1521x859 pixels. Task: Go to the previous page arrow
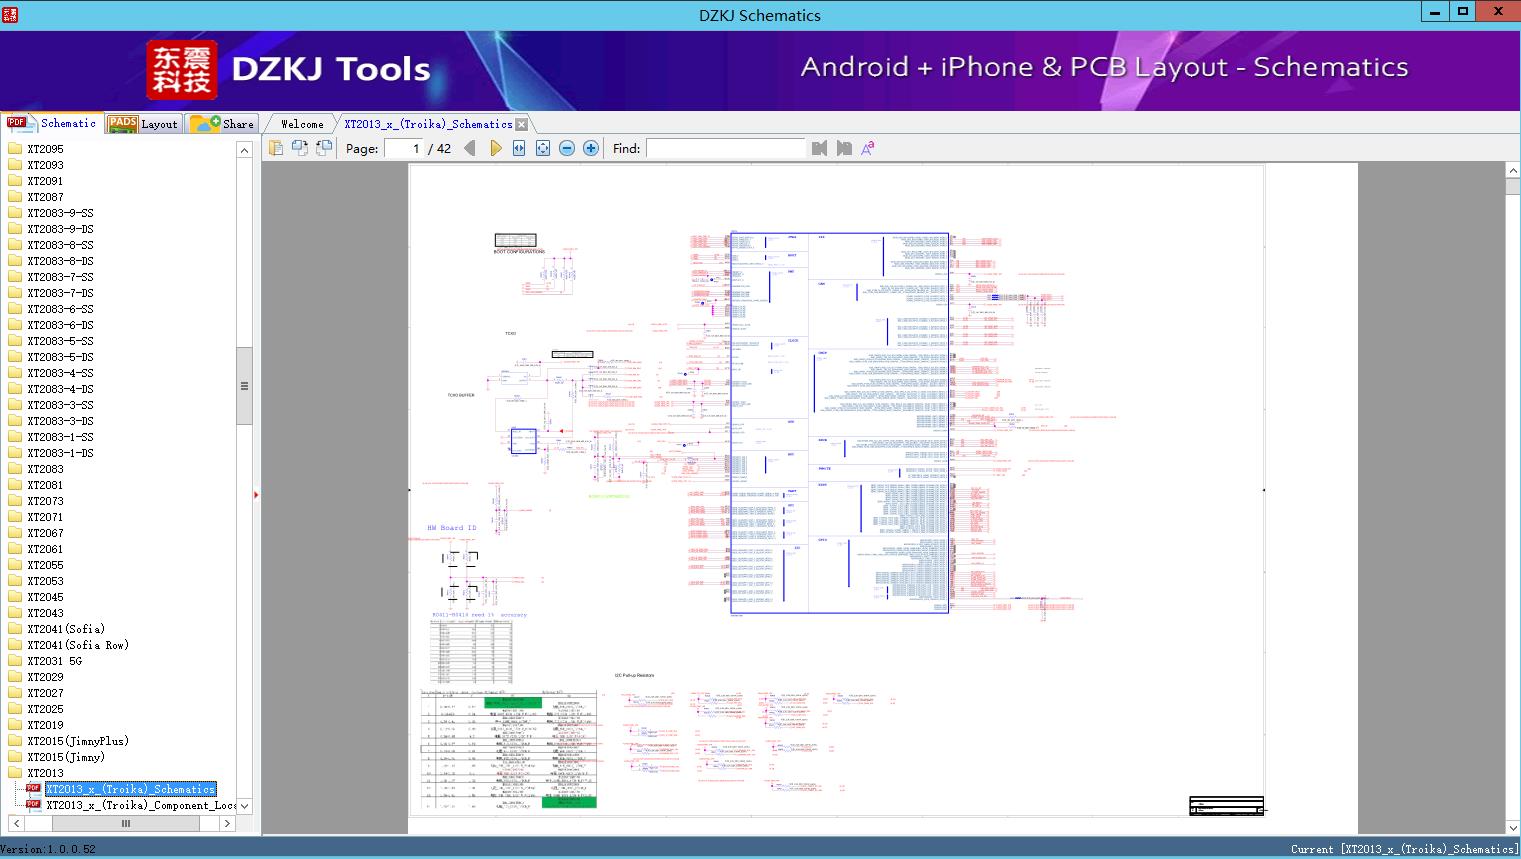[470, 148]
